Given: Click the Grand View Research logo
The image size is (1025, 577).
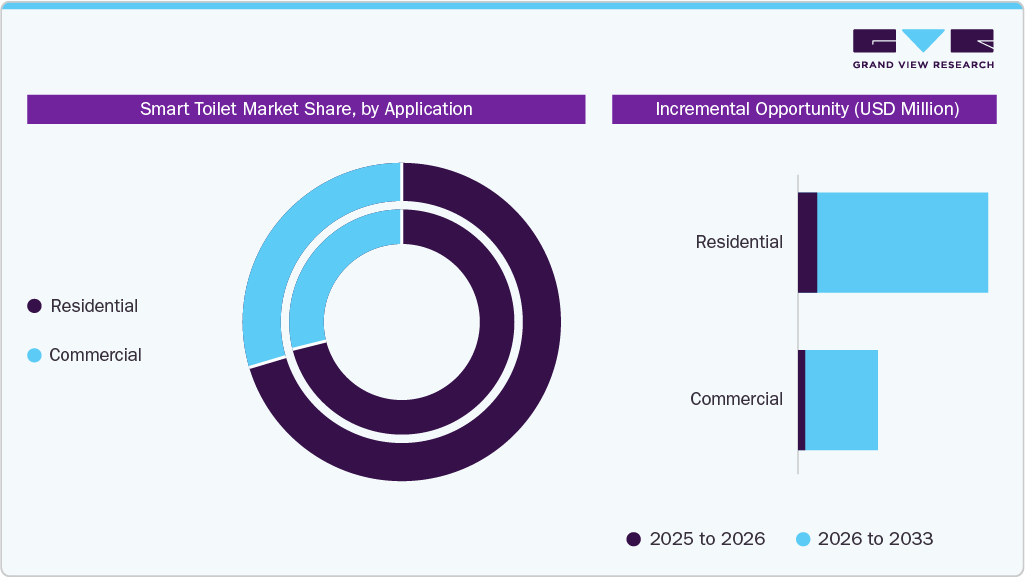Looking at the screenshot, I should click(923, 49).
